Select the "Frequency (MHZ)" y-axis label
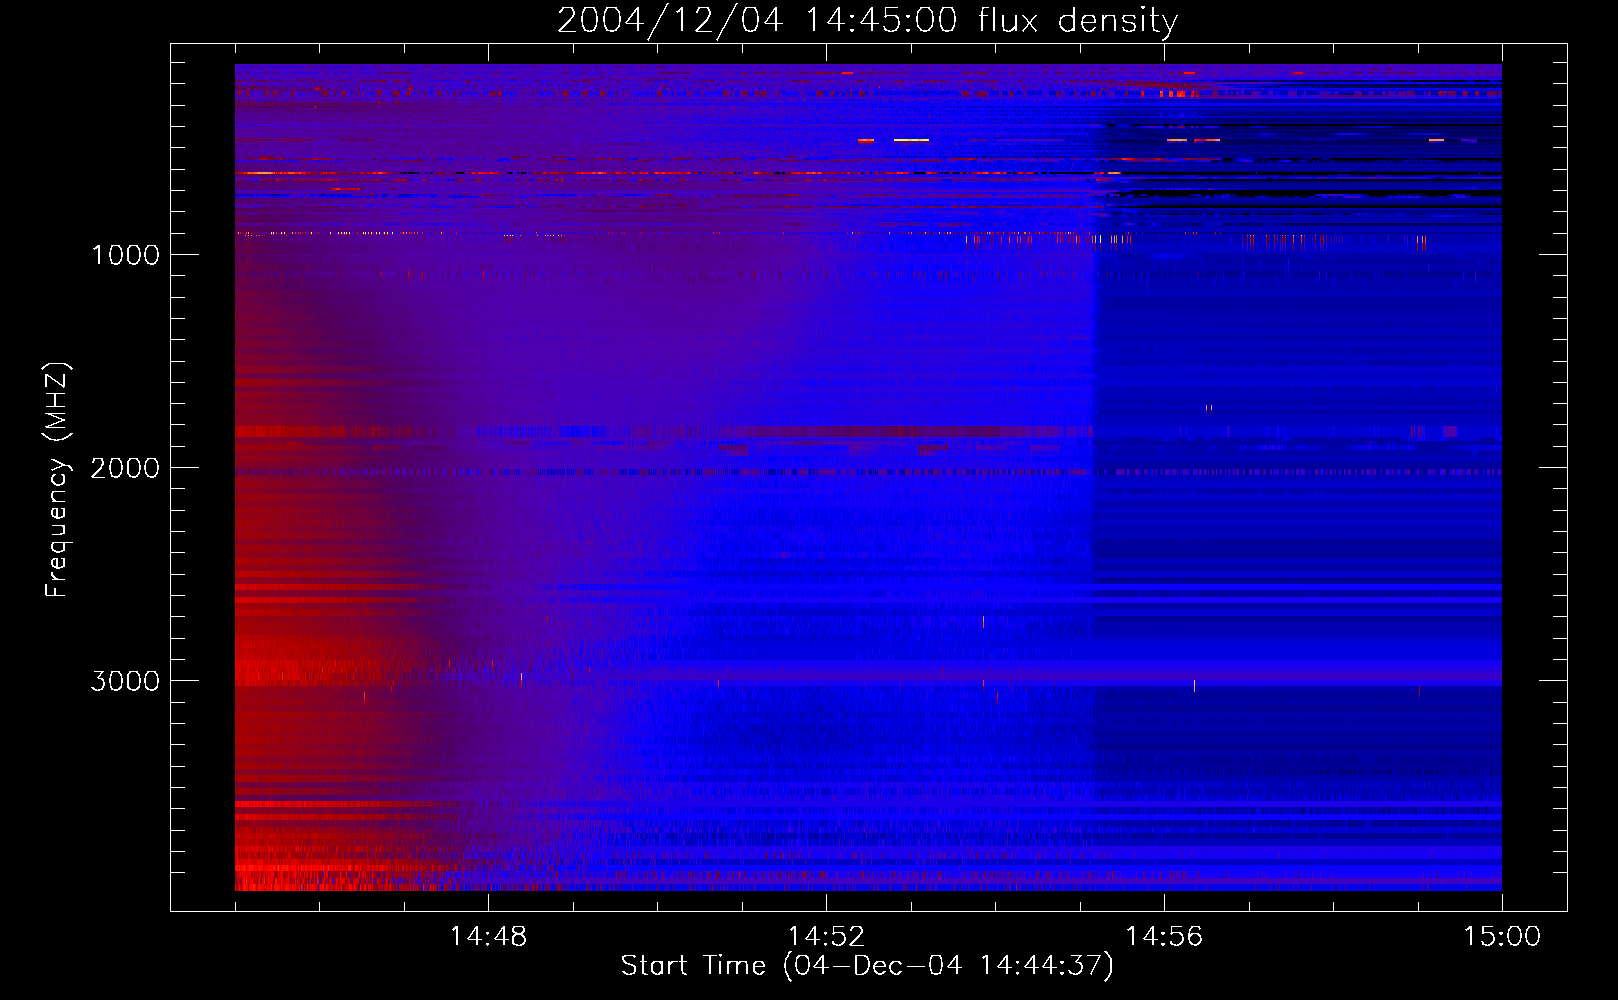This screenshot has height=1000, width=1618. pyautogui.click(x=57, y=479)
